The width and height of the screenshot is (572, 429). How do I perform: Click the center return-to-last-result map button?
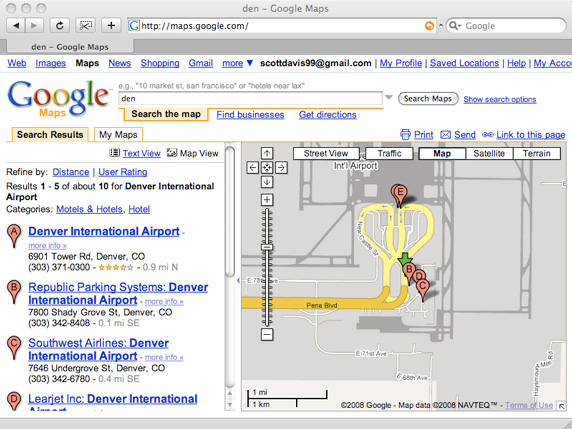[267, 168]
